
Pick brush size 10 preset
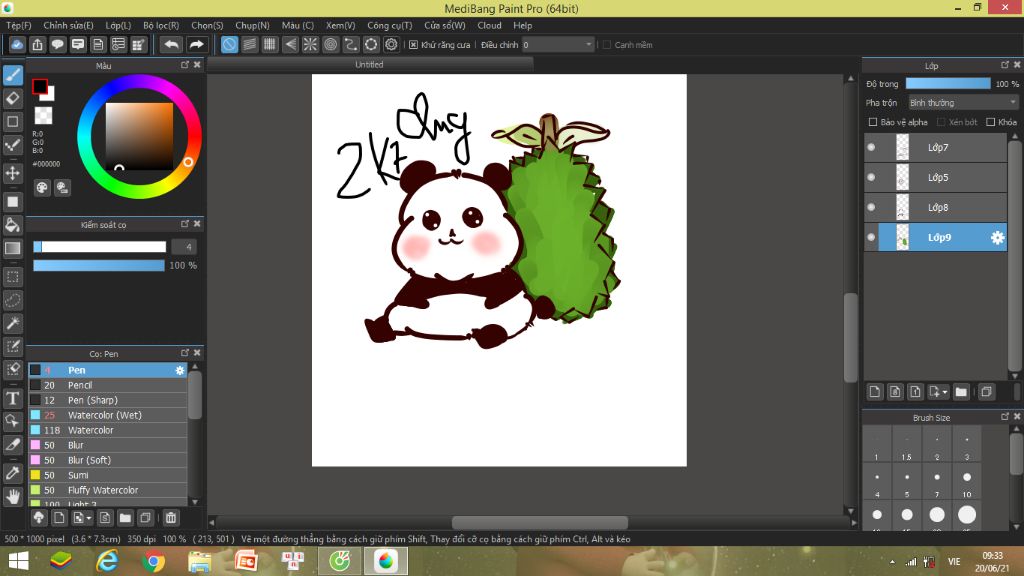pyautogui.click(x=967, y=482)
